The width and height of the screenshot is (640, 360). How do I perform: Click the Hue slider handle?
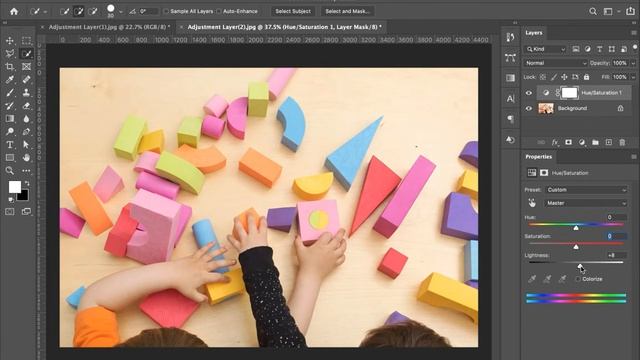[x=576, y=228]
